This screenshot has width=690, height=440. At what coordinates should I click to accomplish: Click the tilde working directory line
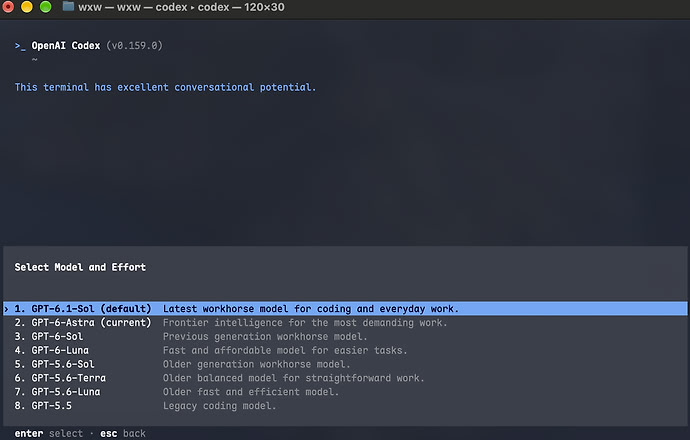tap(34, 59)
